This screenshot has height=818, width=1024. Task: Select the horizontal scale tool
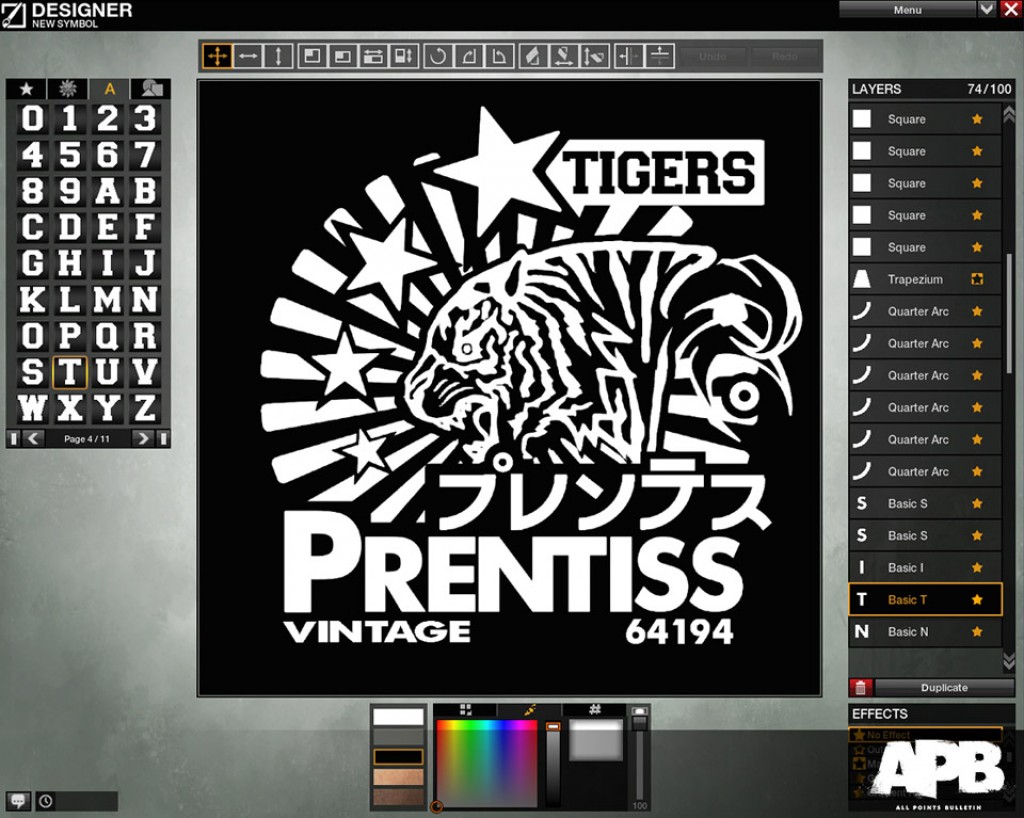pos(248,56)
